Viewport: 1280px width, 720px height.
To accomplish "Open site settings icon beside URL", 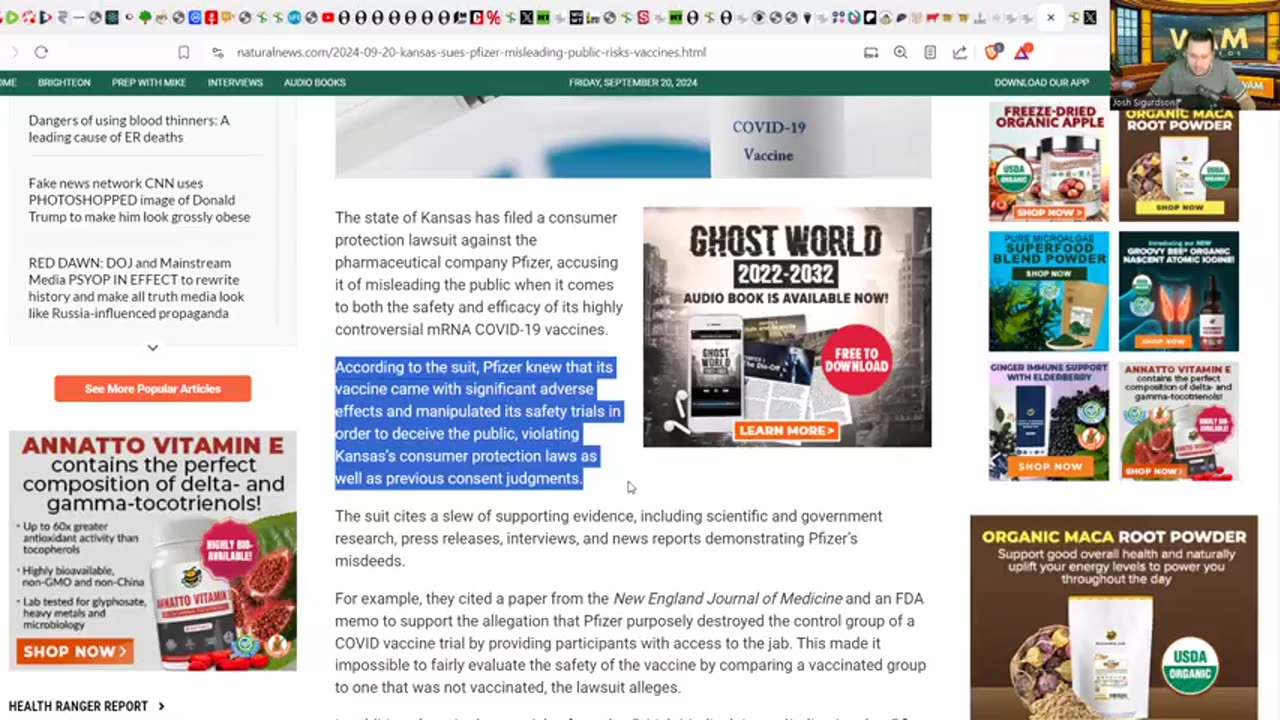I will [218, 52].
